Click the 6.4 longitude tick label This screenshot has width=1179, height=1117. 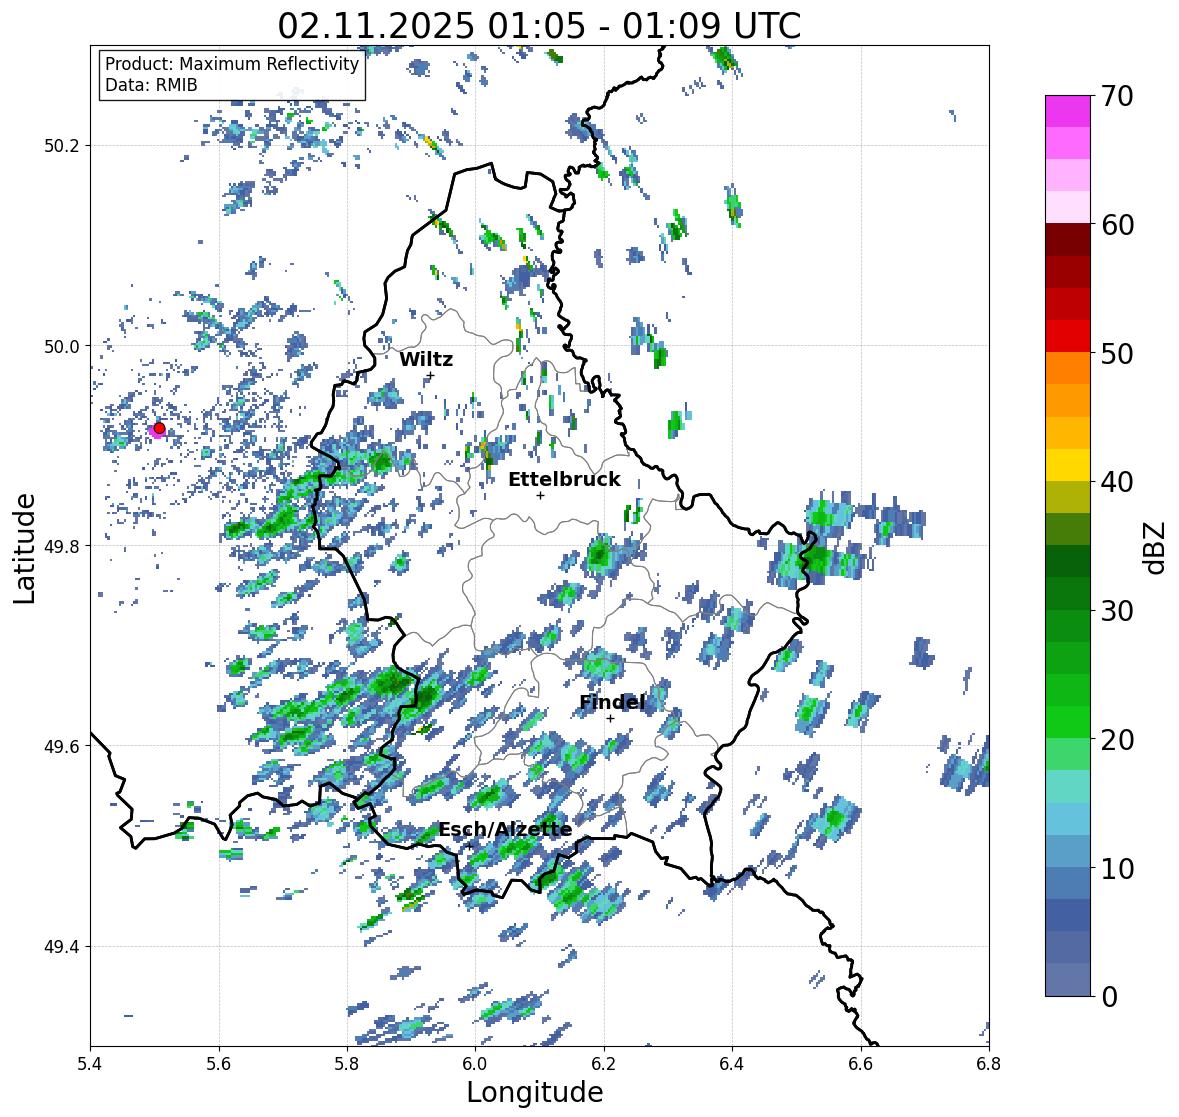point(732,1063)
